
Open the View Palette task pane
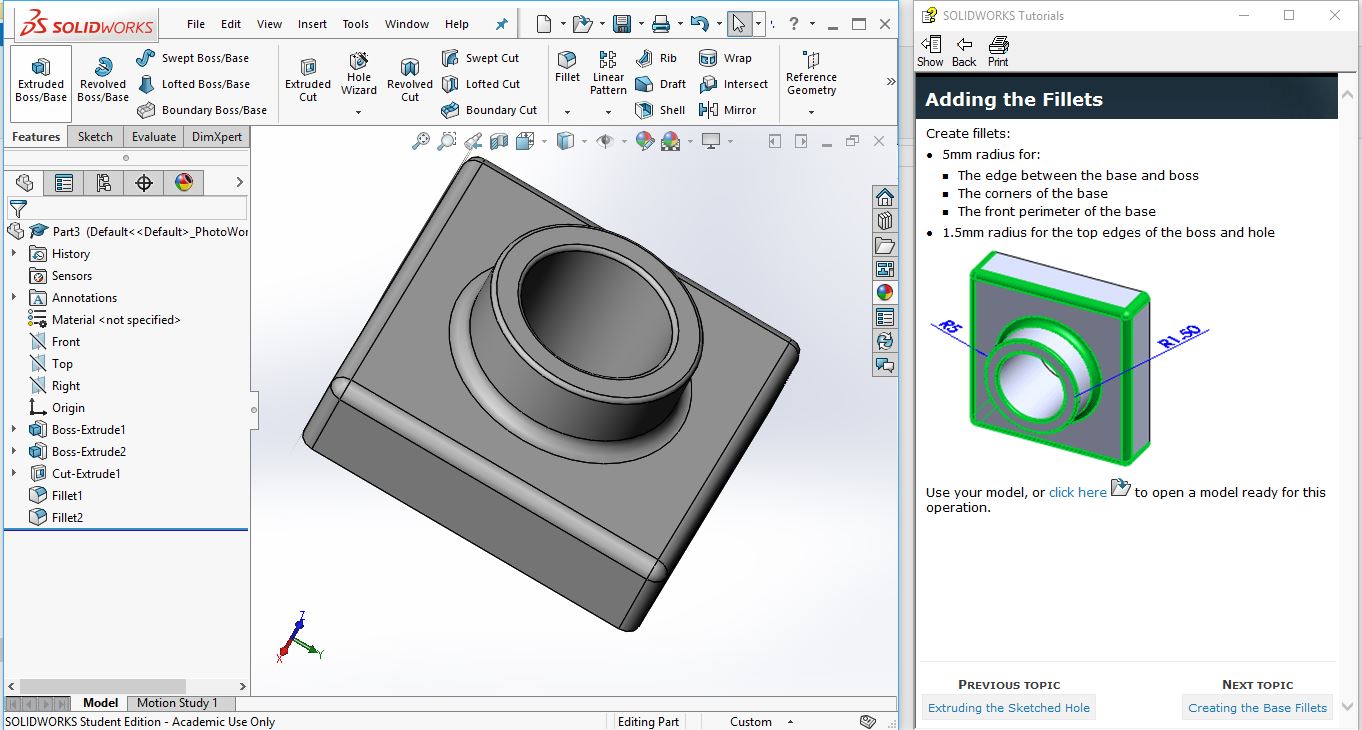(x=885, y=269)
